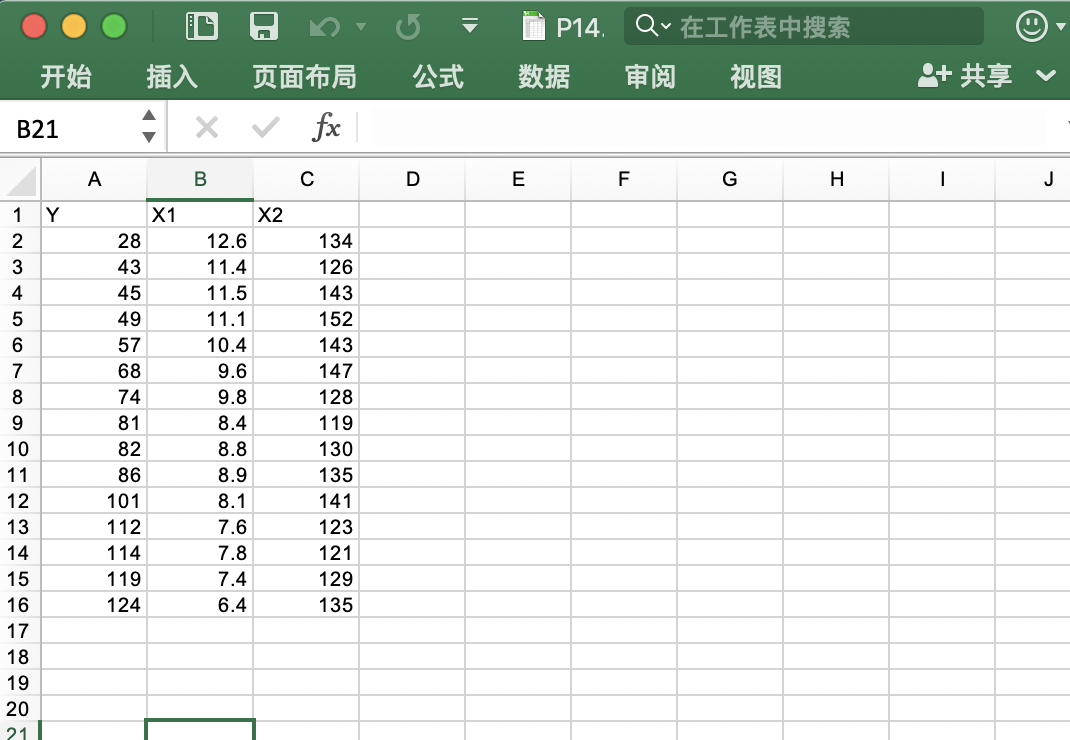
Task: Open the 数据 ribbon tab
Action: point(544,76)
